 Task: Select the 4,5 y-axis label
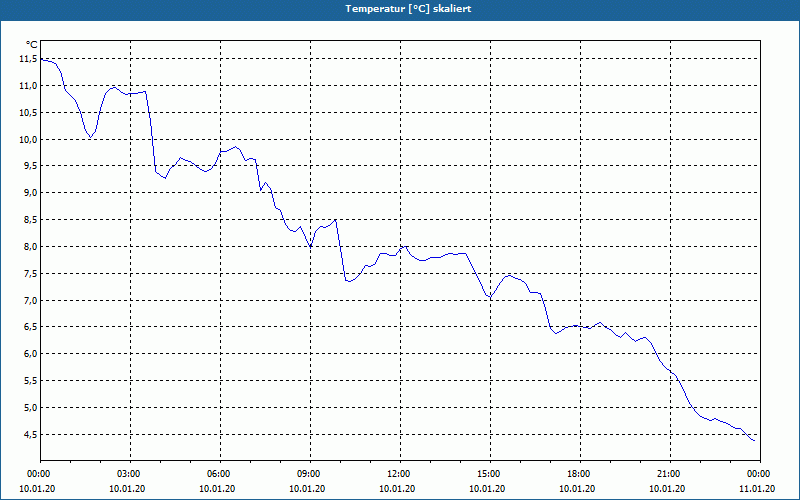(30, 435)
